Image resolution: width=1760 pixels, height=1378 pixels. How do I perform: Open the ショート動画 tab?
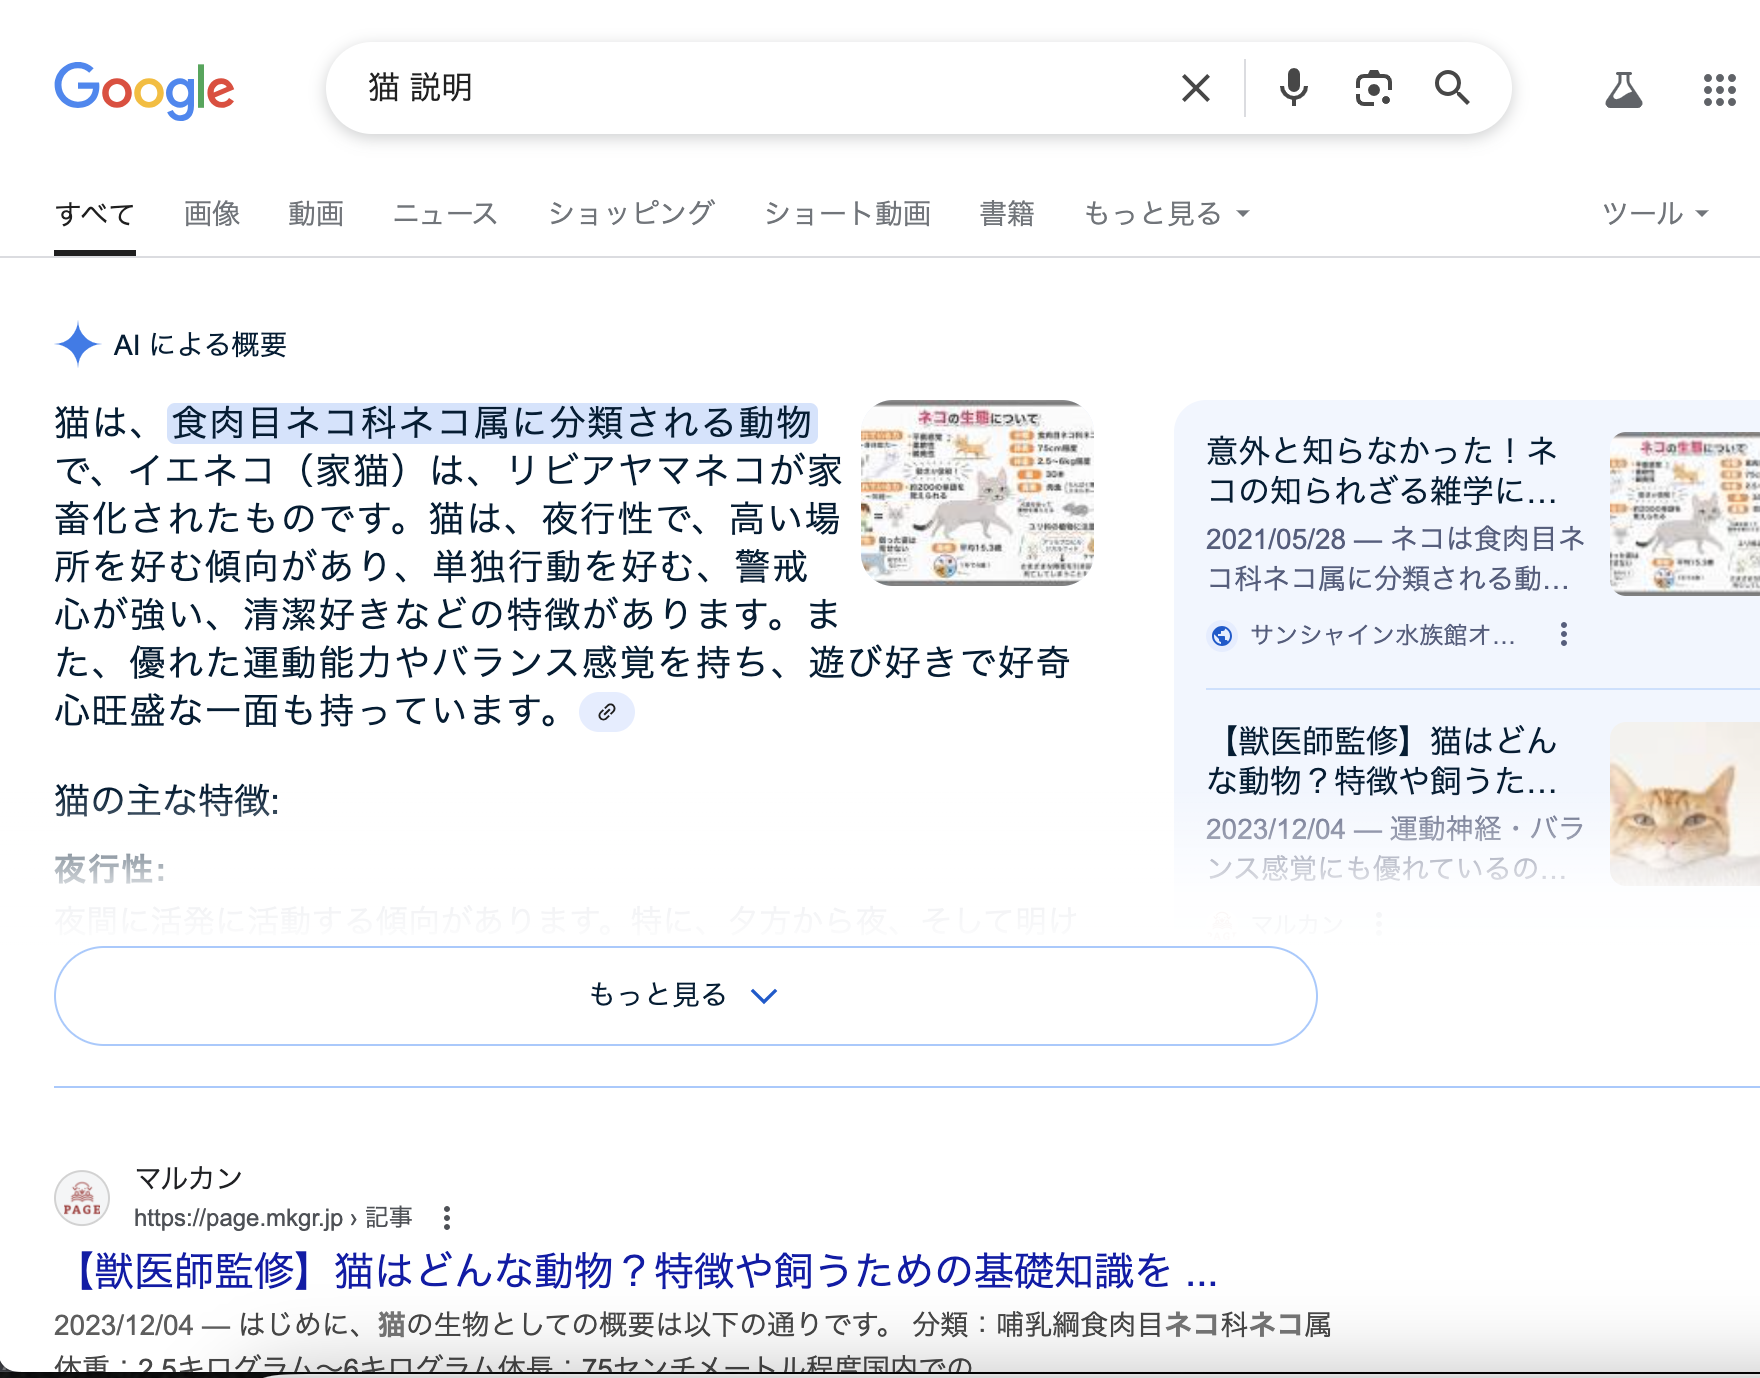click(x=848, y=213)
